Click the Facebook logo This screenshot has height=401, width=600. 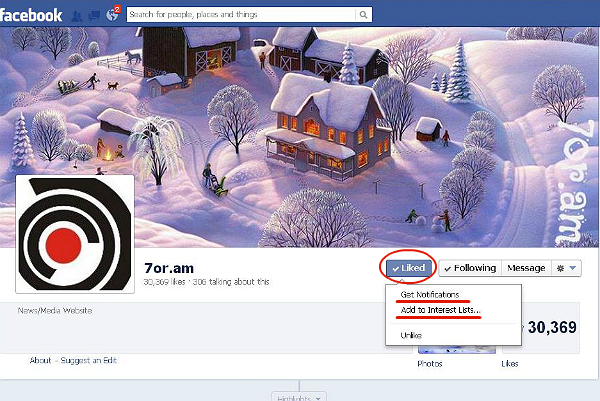(x=31, y=15)
